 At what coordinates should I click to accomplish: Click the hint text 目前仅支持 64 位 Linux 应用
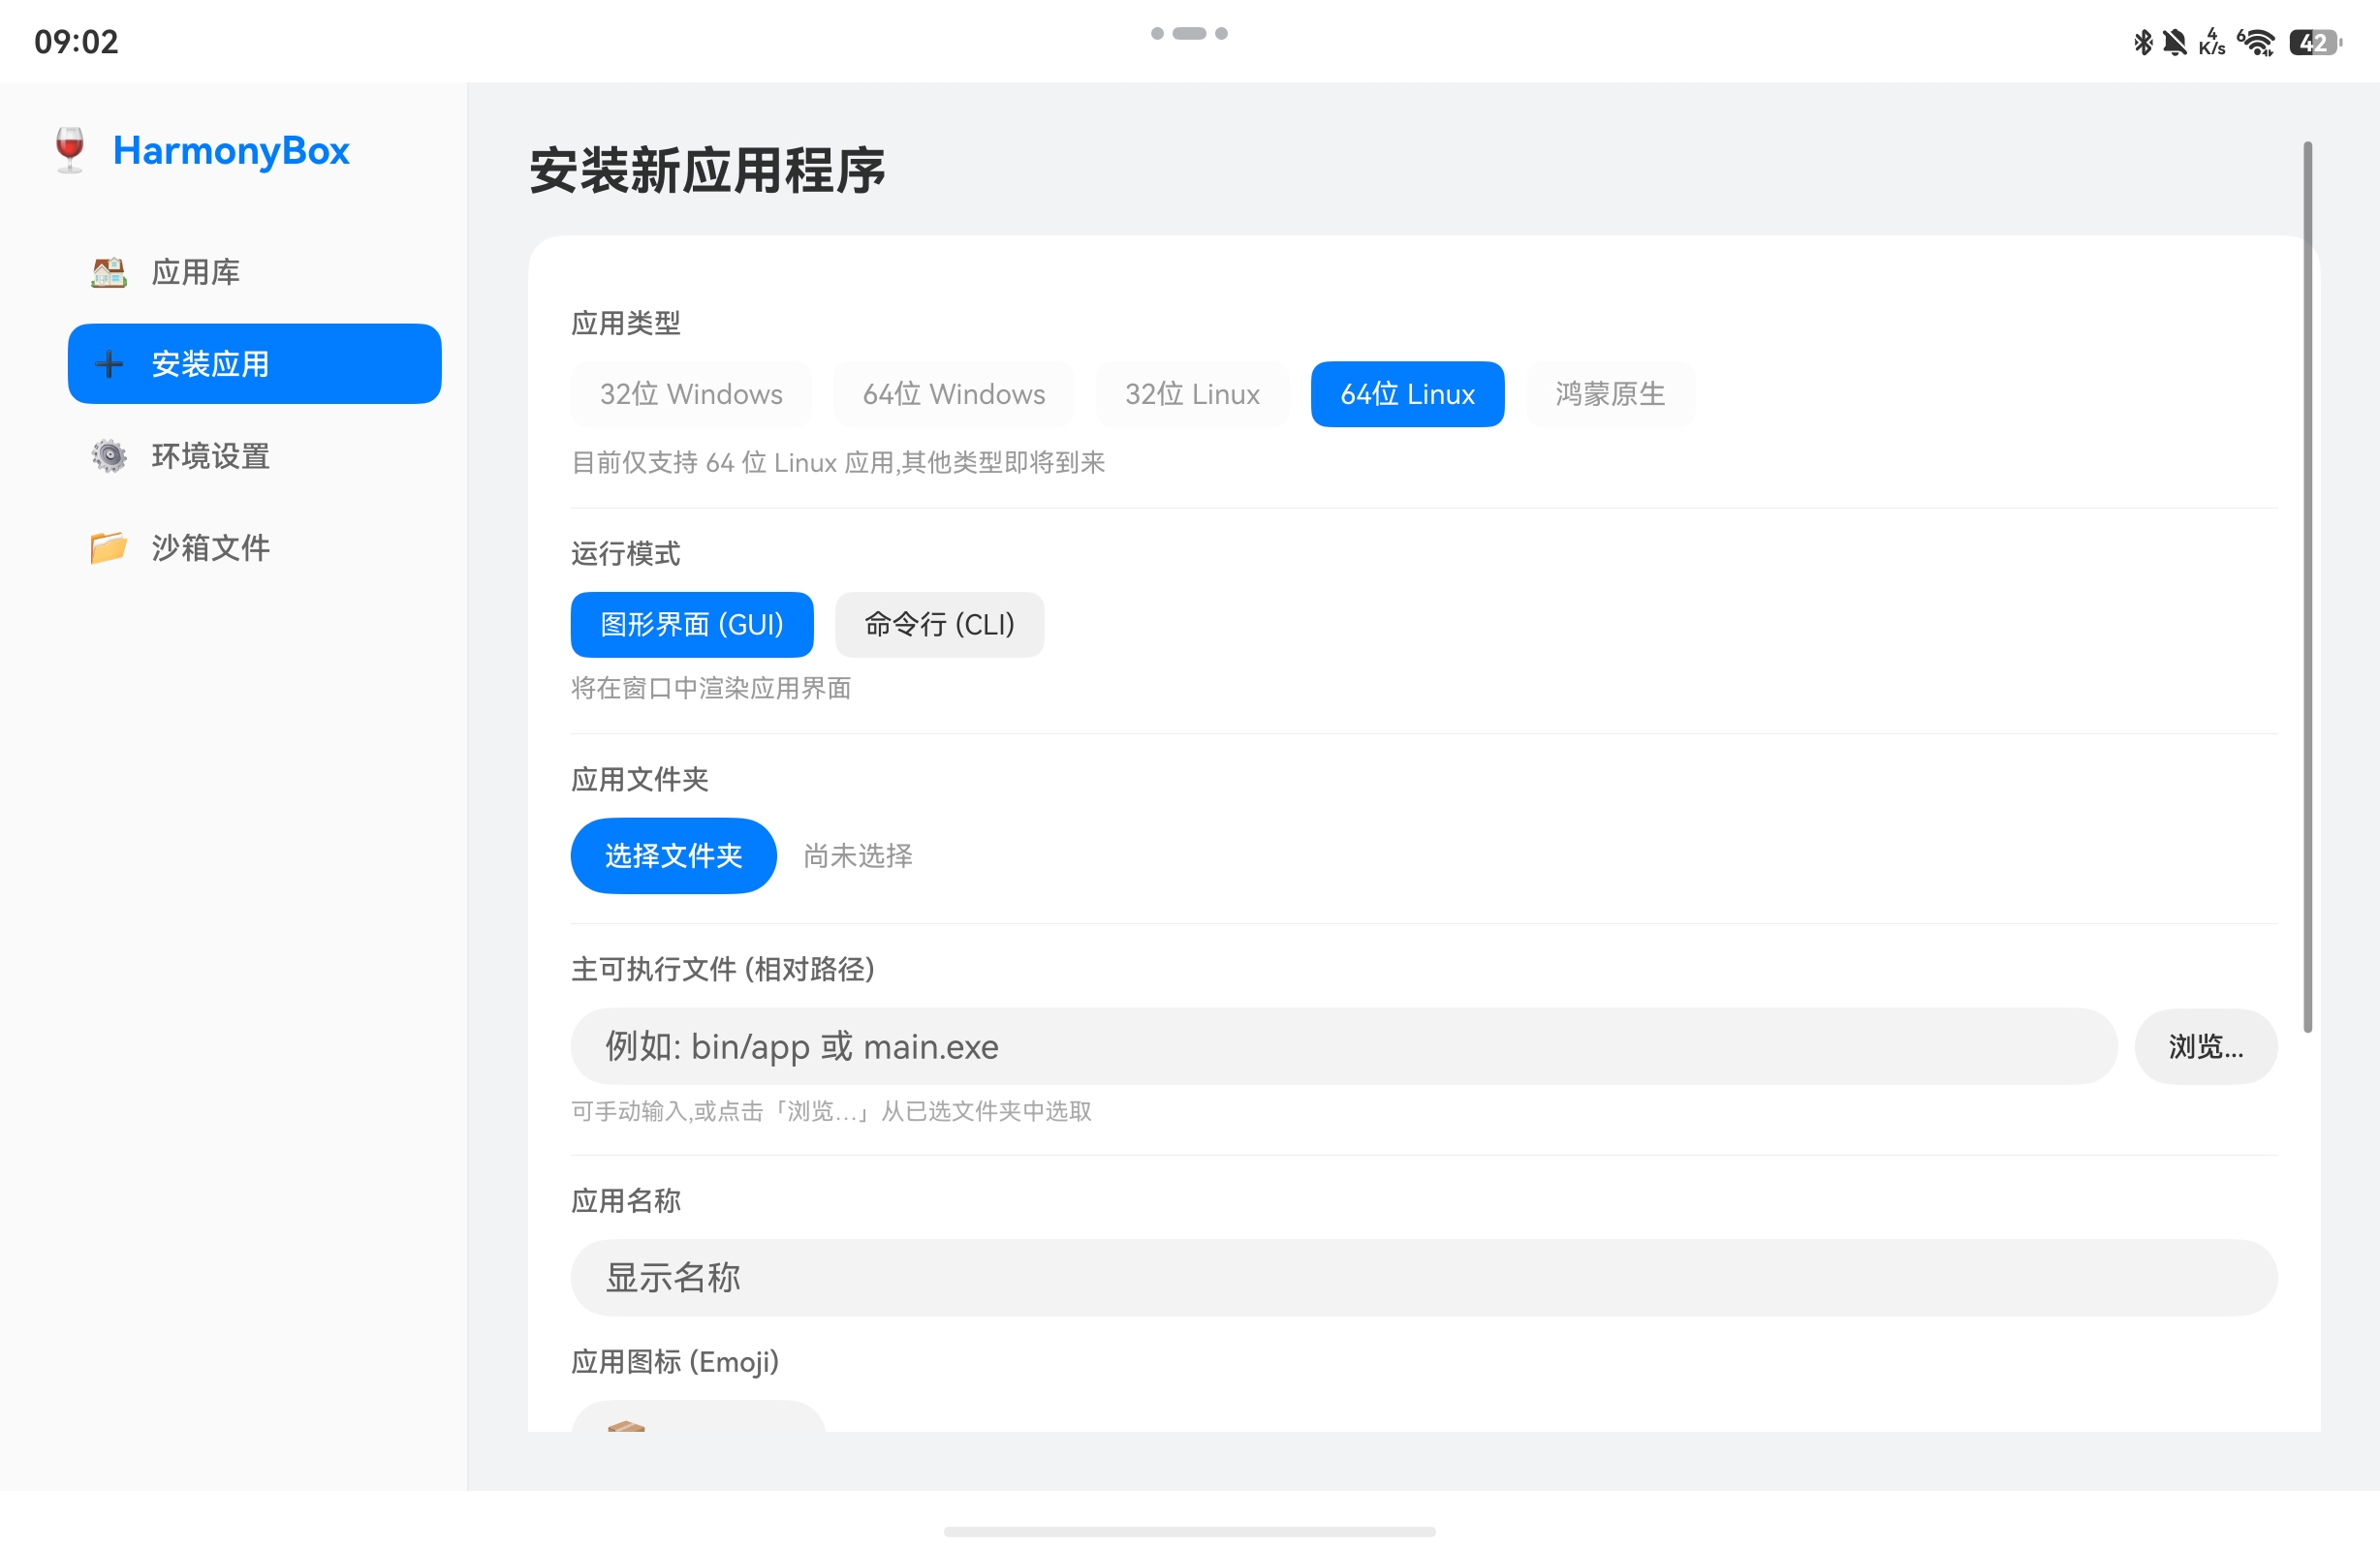tap(838, 463)
